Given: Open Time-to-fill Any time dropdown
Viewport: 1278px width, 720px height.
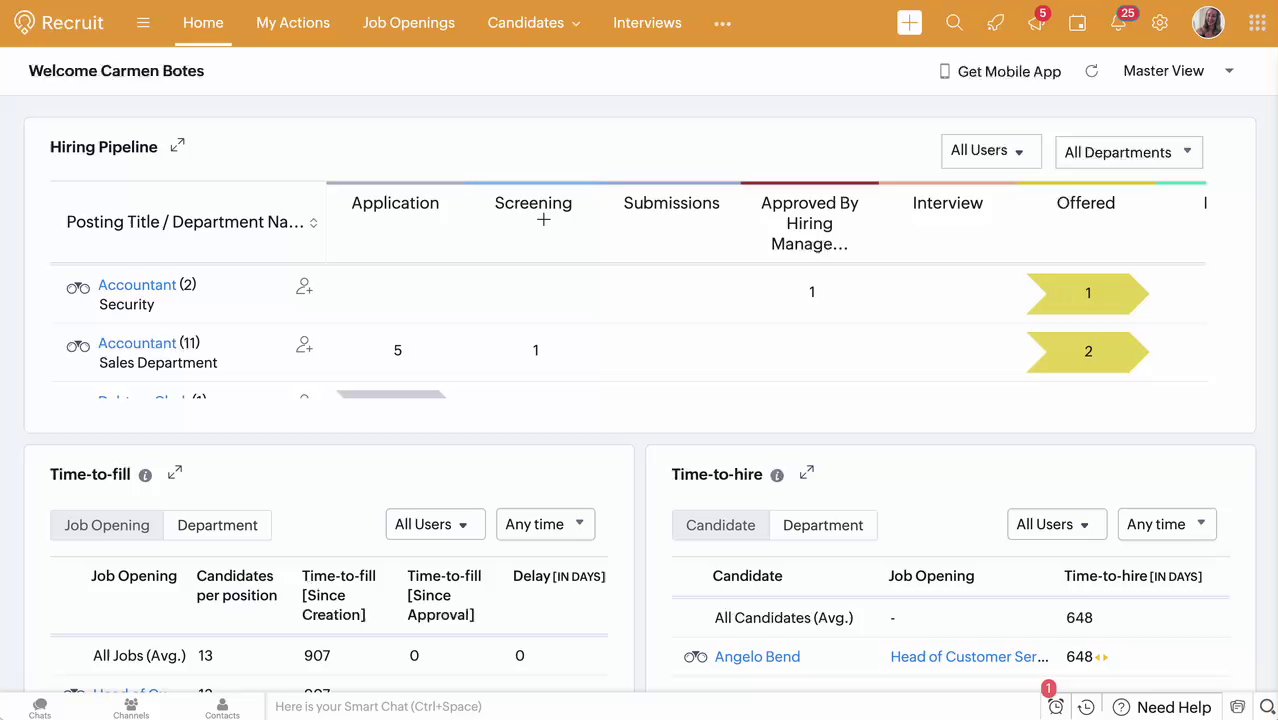Looking at the screenshot, I should click(x=545, y=524).
